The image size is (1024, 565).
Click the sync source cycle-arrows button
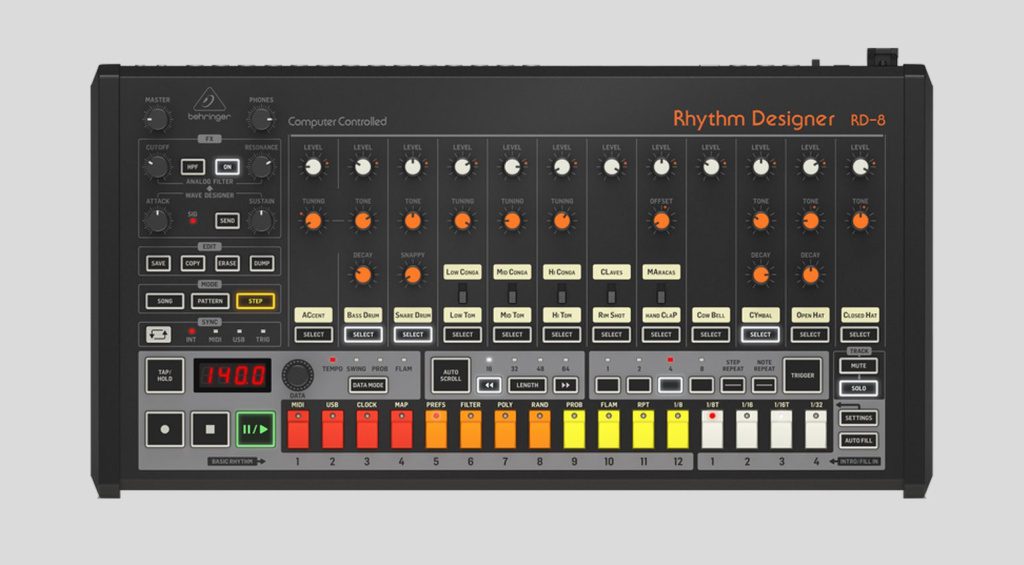click(x=158, y=334)
